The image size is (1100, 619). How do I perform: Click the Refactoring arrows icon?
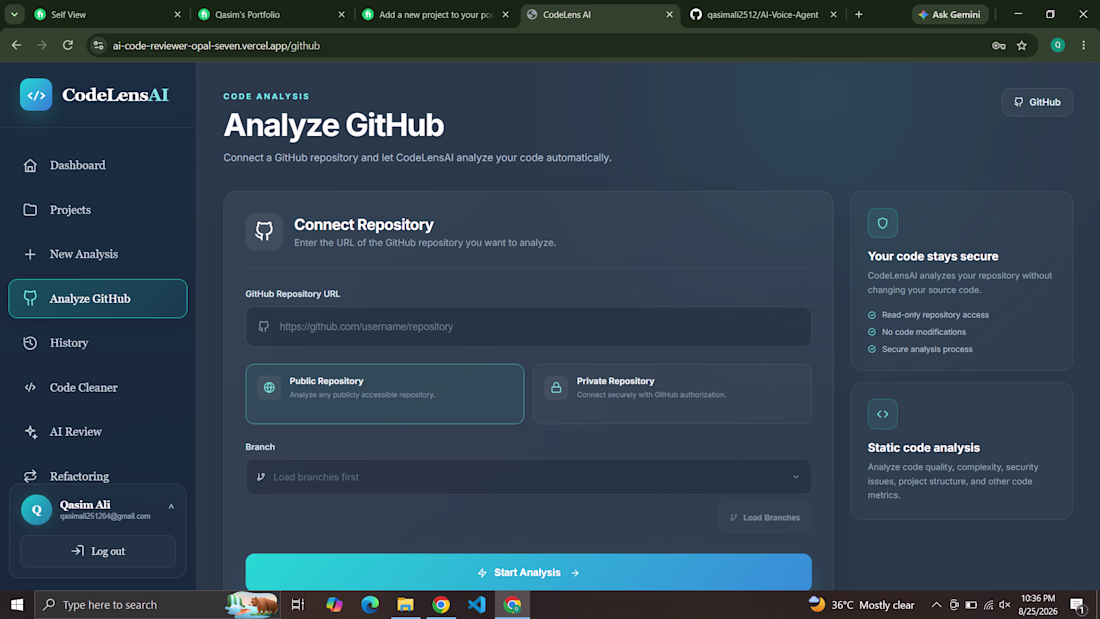(x=30, y=476)
